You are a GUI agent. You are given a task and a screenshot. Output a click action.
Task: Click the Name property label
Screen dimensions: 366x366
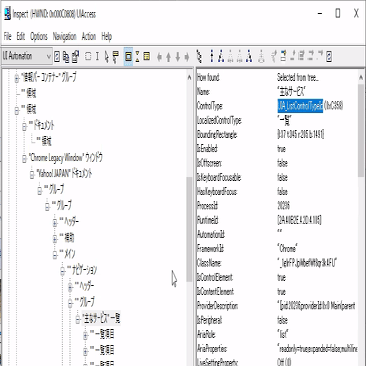click(x=203, y=92)
